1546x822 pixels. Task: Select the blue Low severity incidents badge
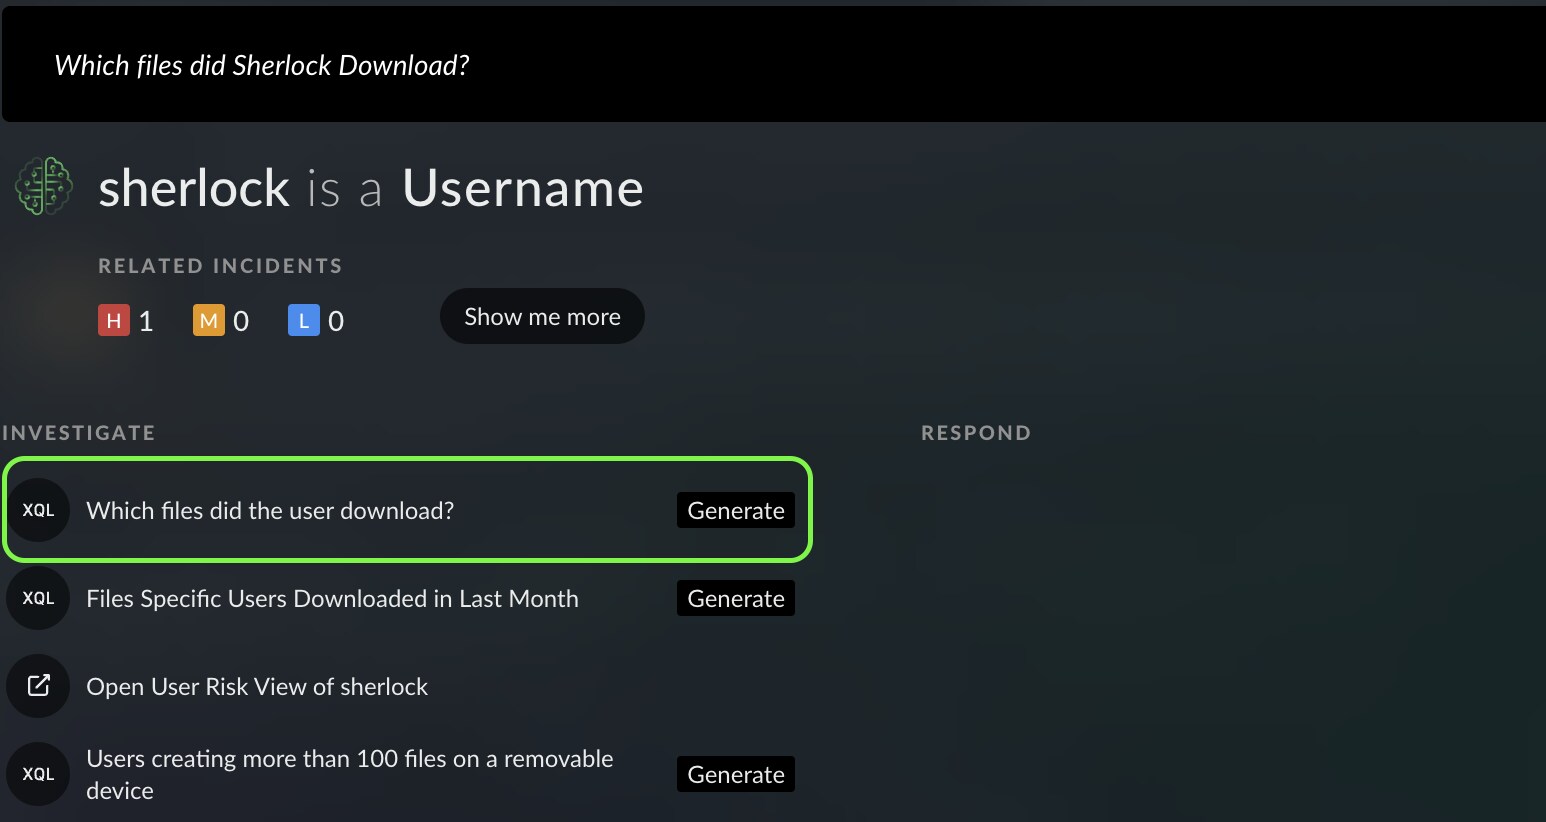tap(303, 321)
